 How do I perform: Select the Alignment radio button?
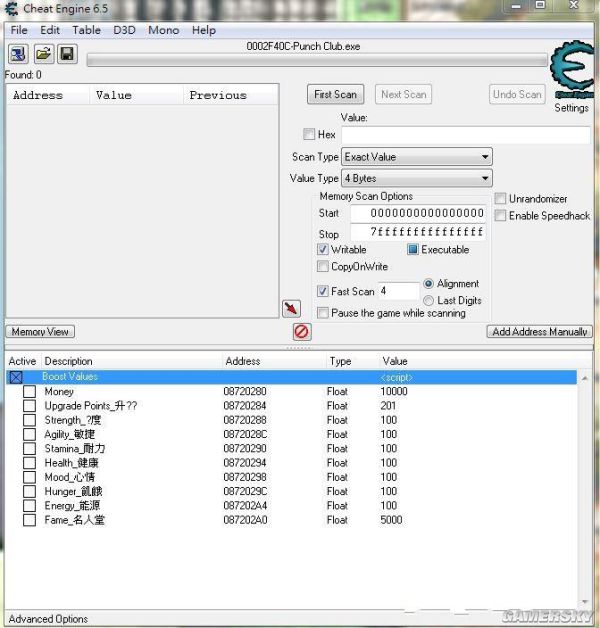[428, 284]
